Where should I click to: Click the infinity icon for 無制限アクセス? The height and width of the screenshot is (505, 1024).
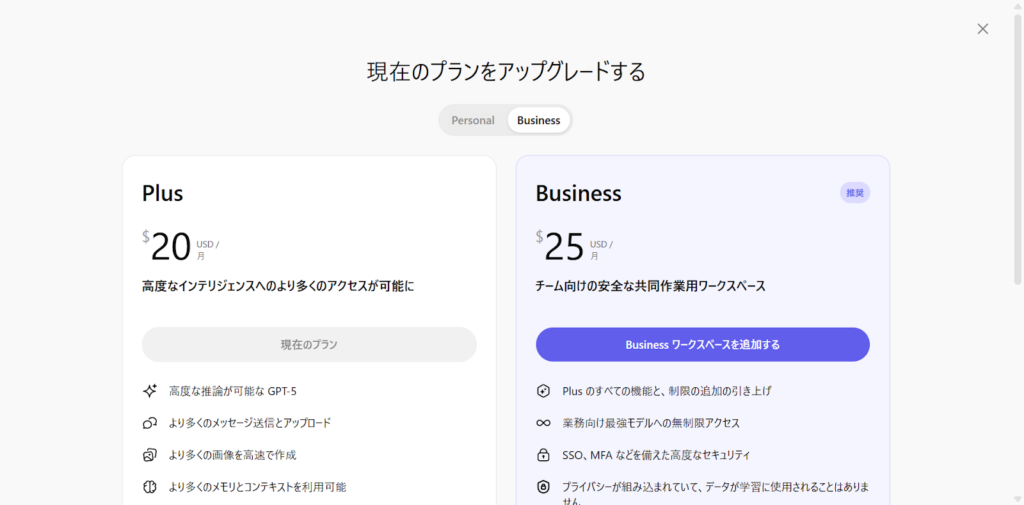(543, 423)
